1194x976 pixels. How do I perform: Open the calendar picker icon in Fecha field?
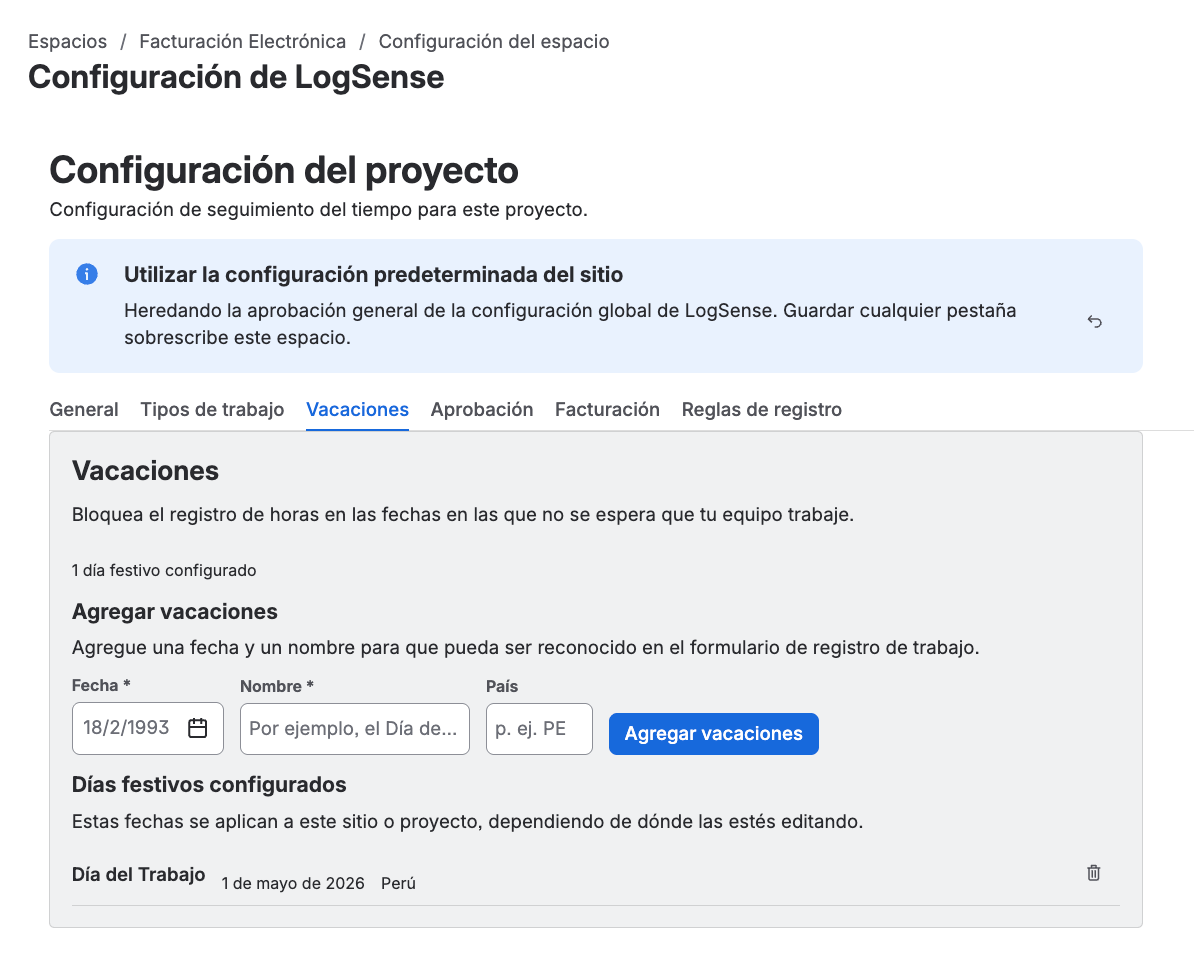point(197,728)
